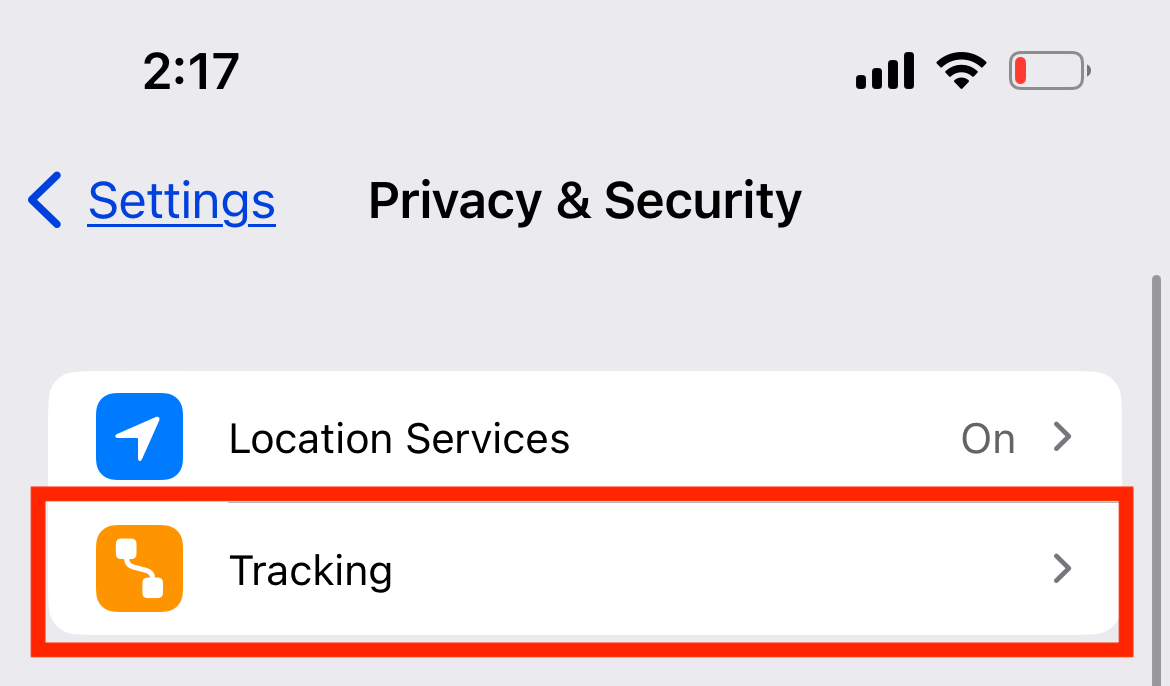The image size is (1170, 686).
Task: Tap the cellular signal bars icon
Action: tap(885, 72)
